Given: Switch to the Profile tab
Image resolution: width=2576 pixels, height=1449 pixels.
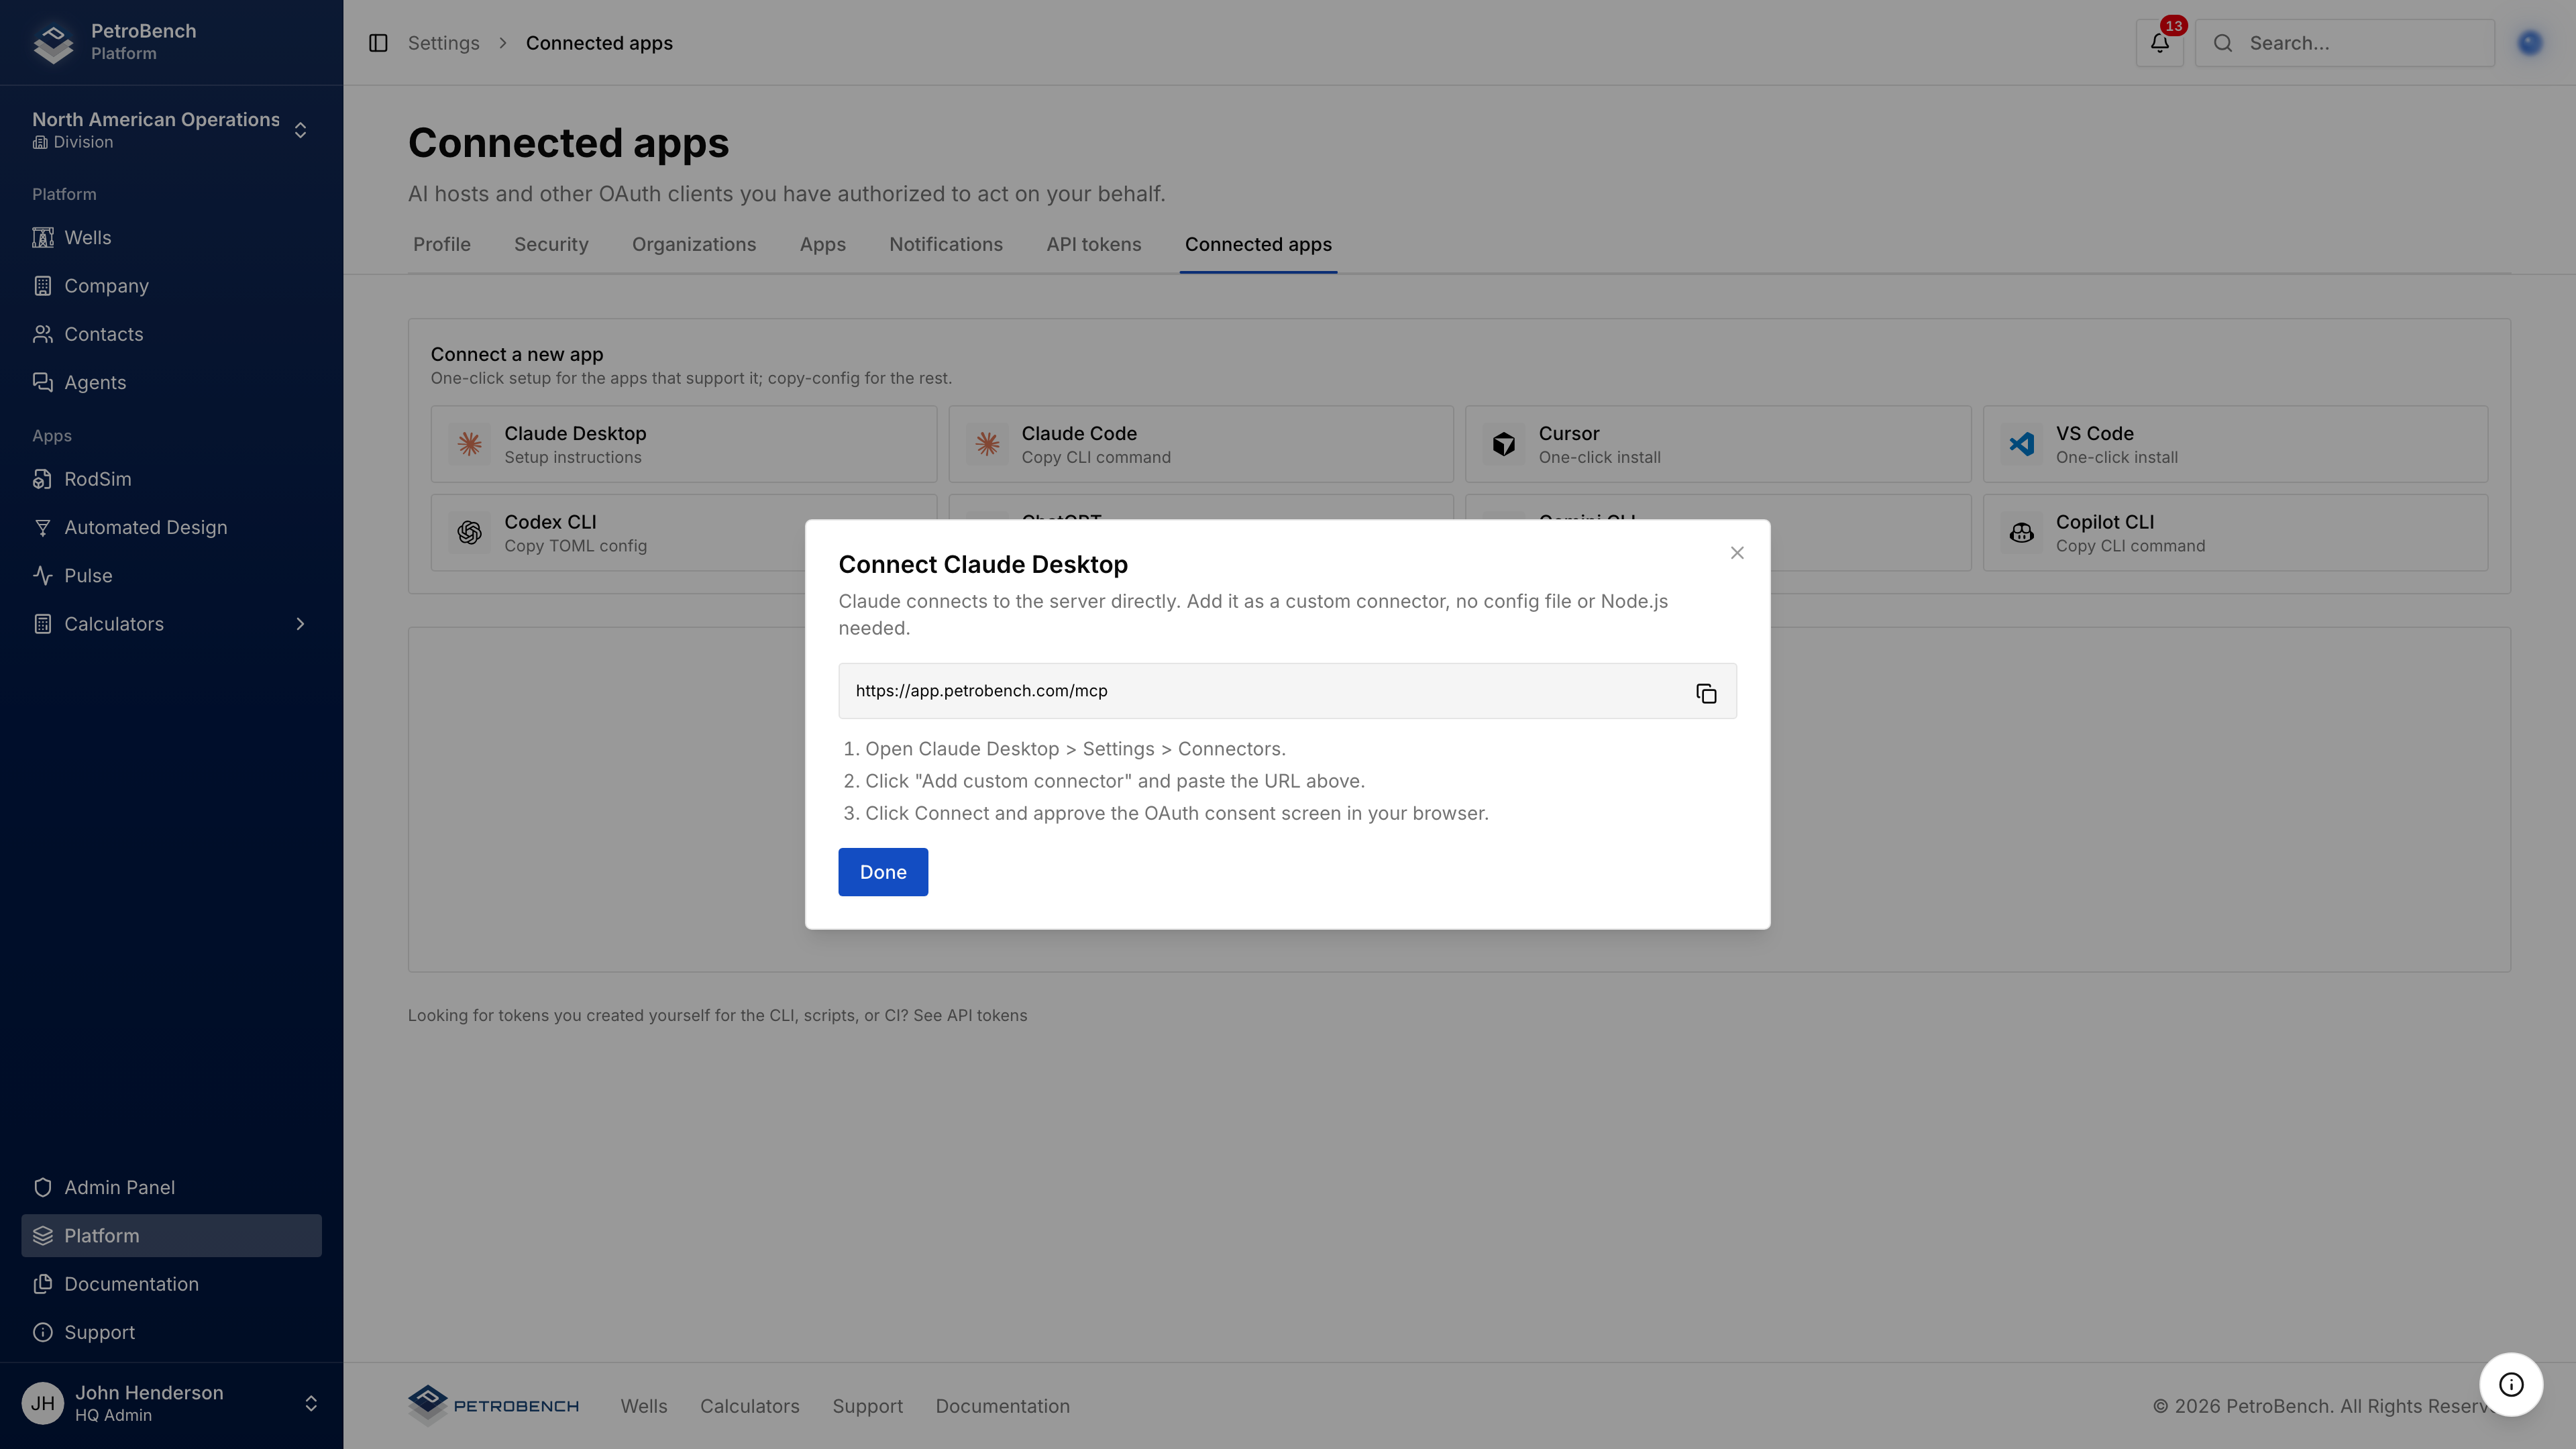Looking at the screenshot, I should pyautogui.click(x=441, y=245).
